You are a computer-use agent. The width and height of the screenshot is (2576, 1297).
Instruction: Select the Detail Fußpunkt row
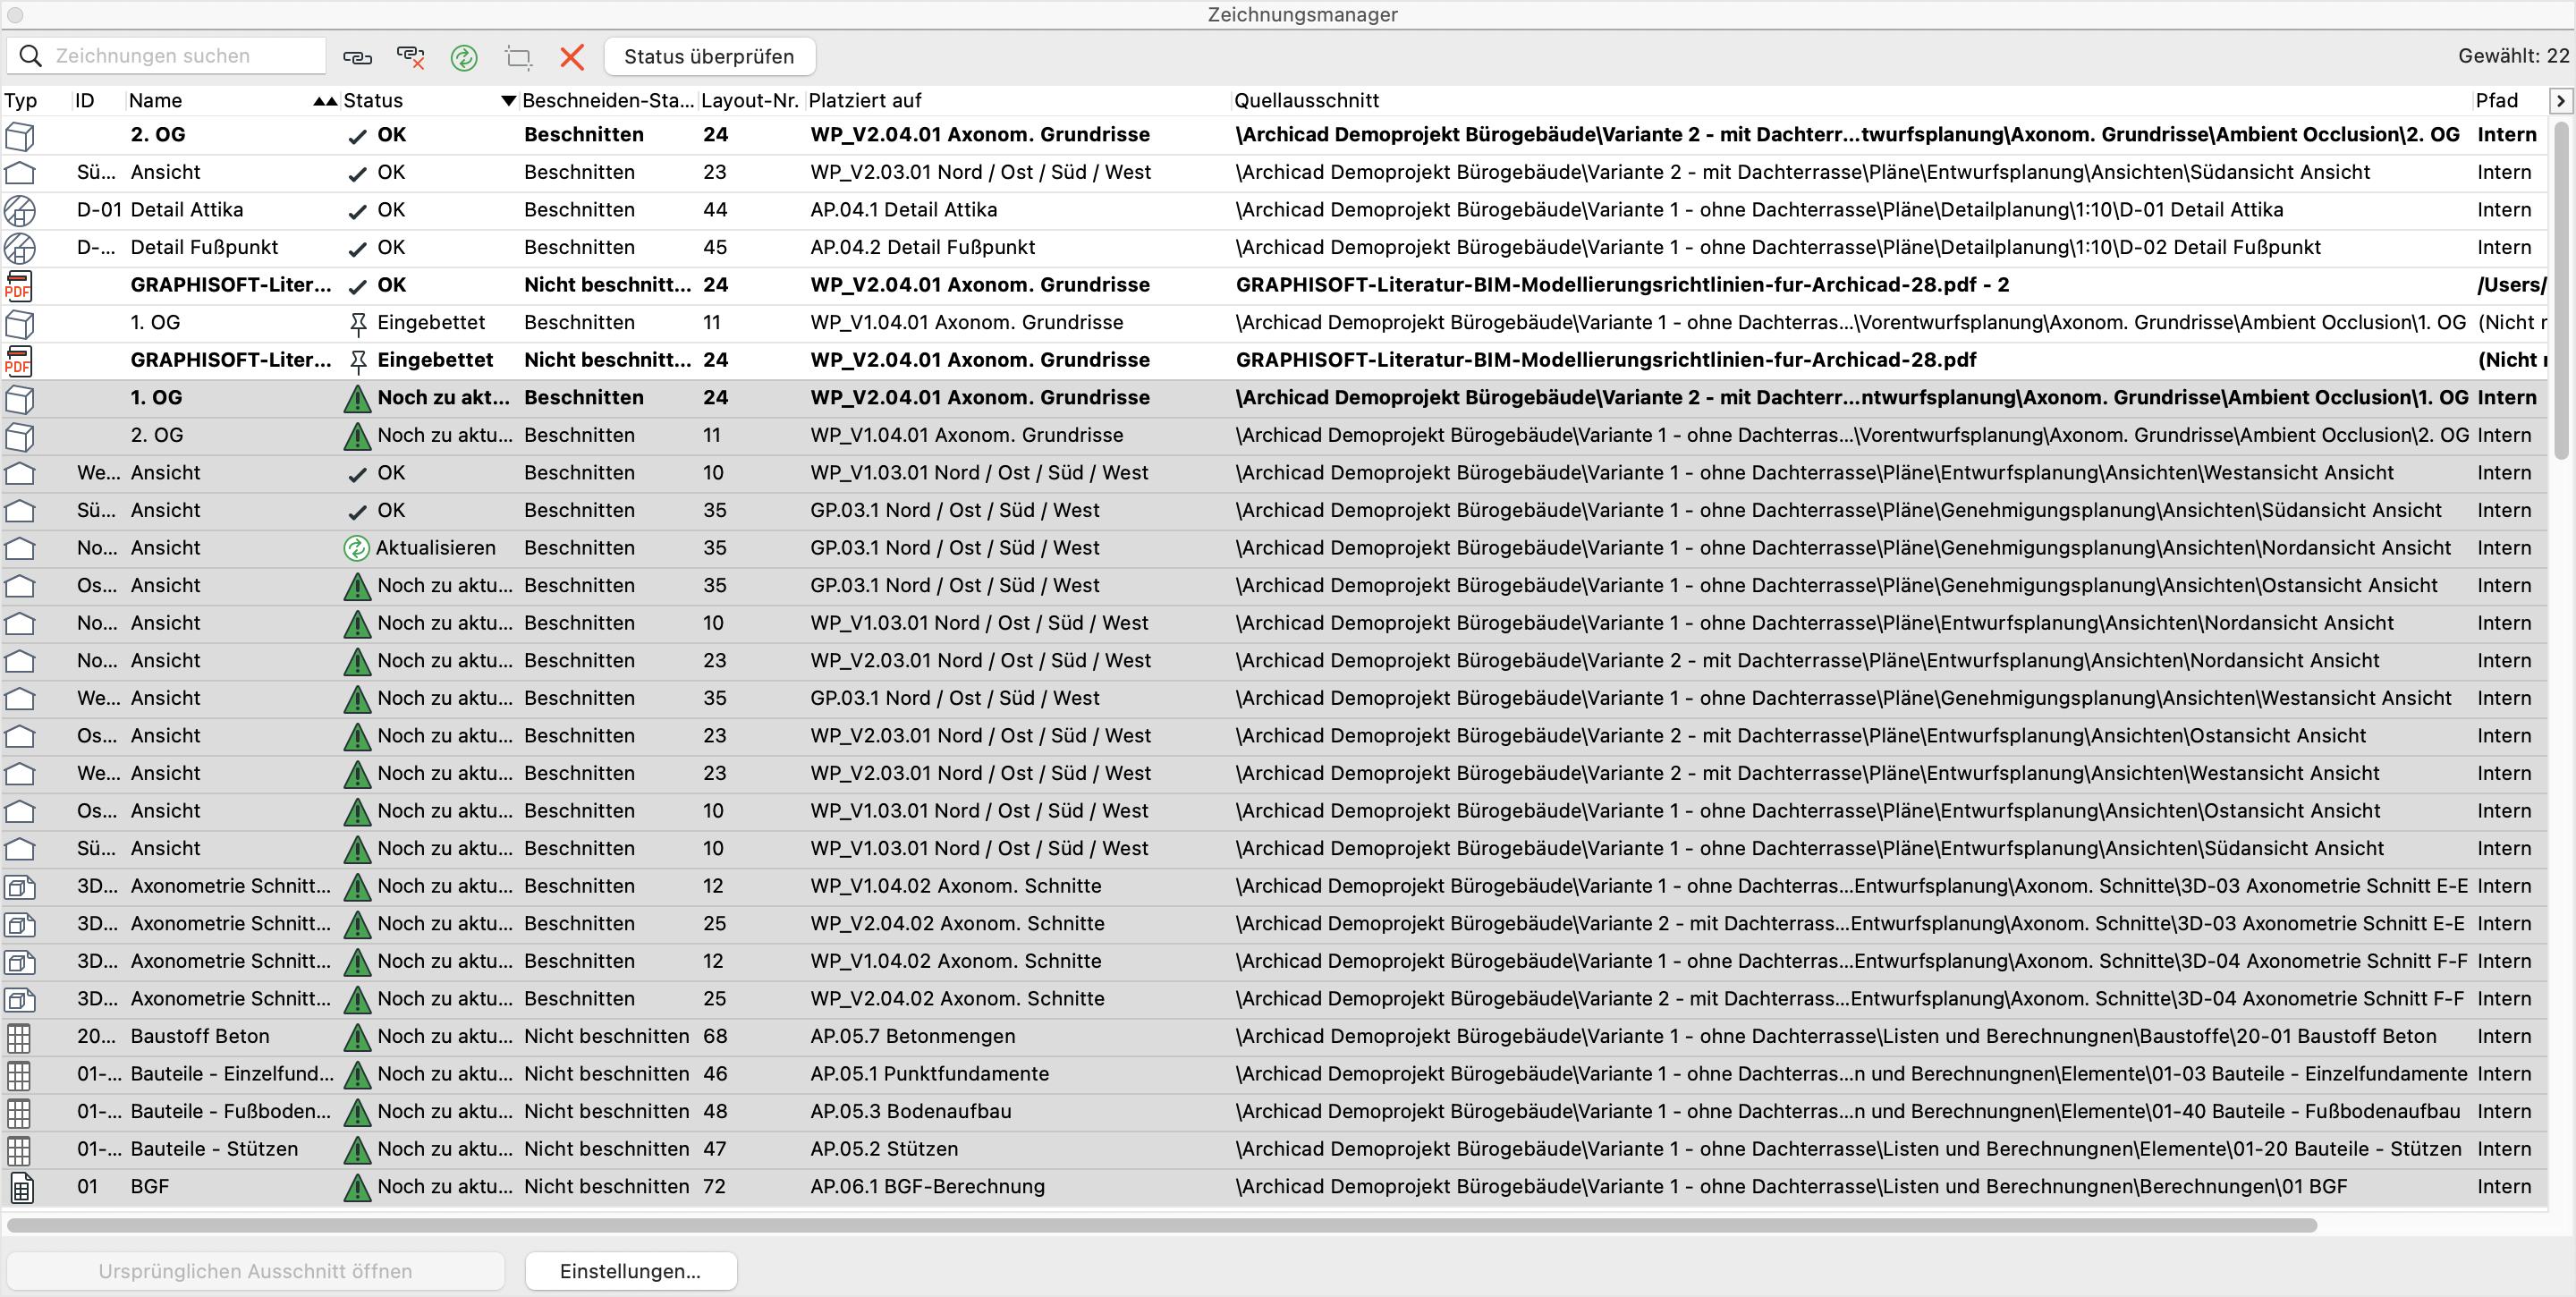[x=1275, y=248]
